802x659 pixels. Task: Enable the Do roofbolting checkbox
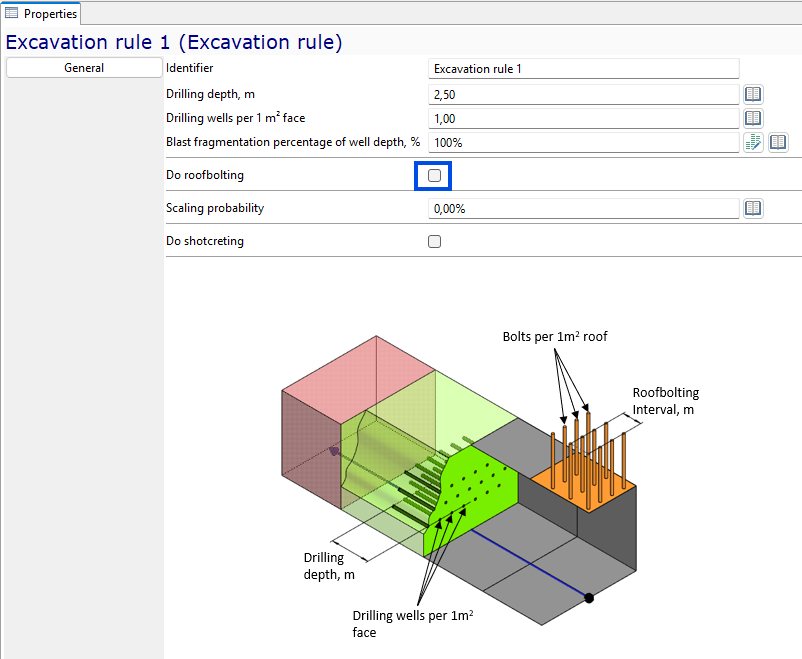pyautogui.click(x=434, y=175)
